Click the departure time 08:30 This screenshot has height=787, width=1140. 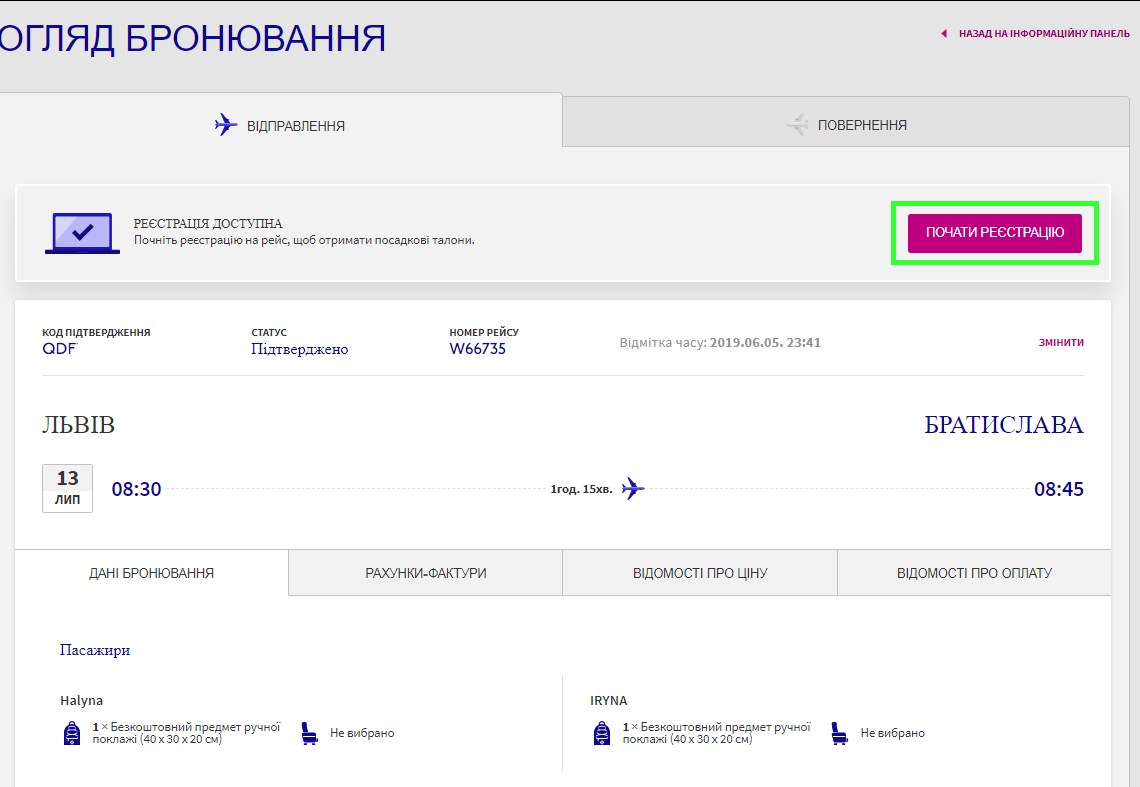pyautogui.click(x=136, y=489)
